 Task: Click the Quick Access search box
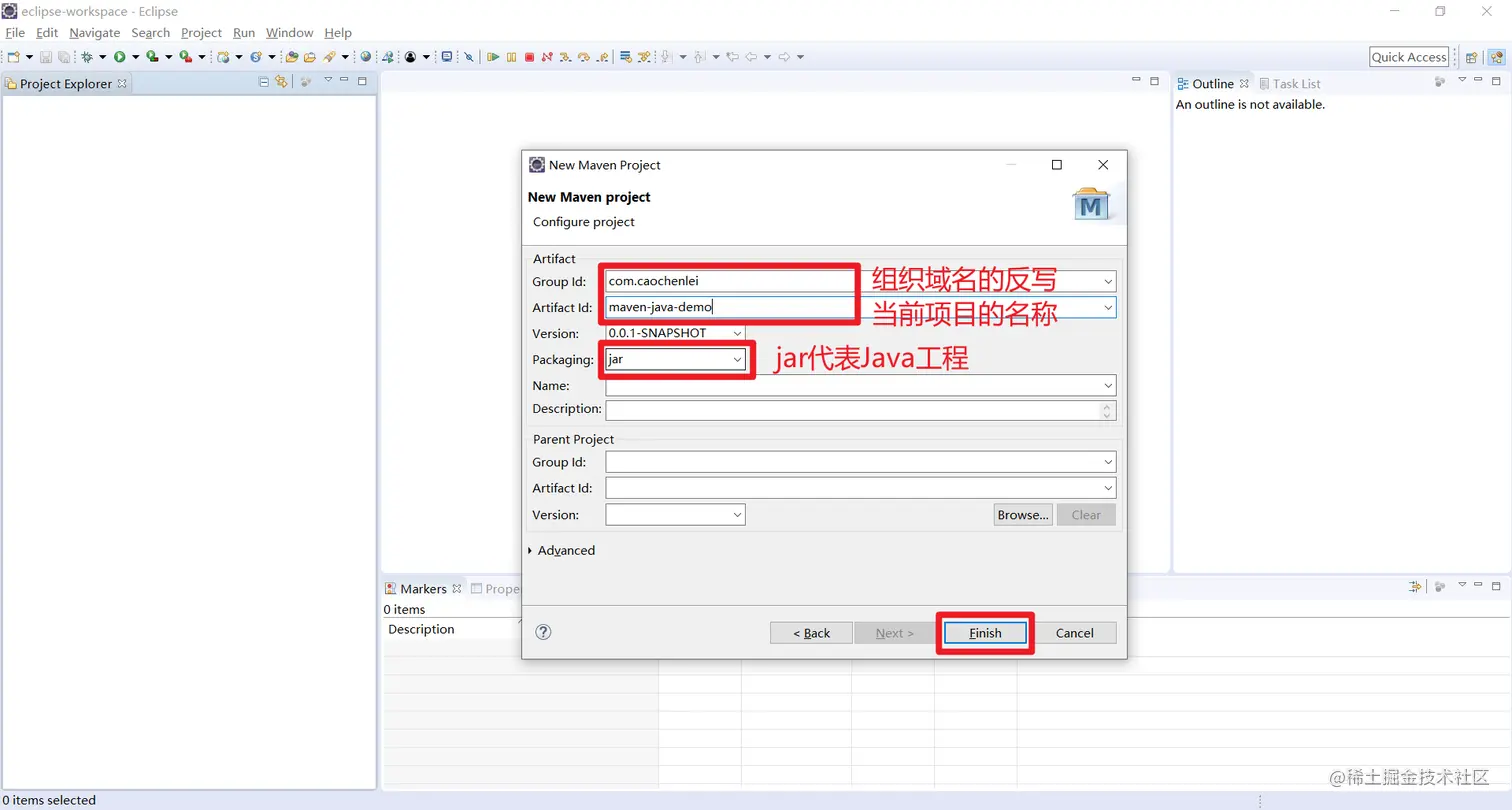[1409, 57]
